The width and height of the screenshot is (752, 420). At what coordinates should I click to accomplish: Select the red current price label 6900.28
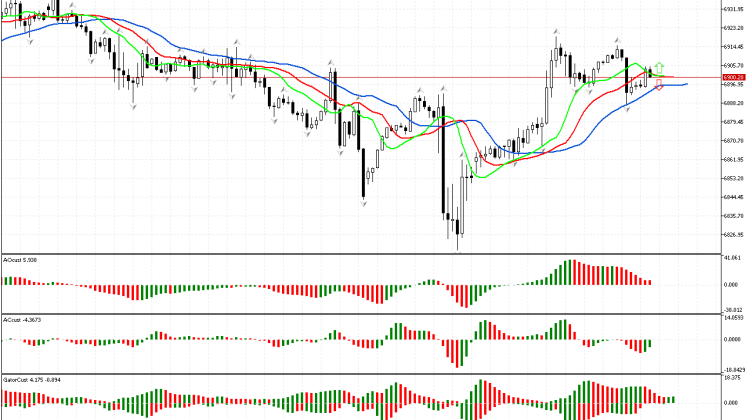click(732, 77)
